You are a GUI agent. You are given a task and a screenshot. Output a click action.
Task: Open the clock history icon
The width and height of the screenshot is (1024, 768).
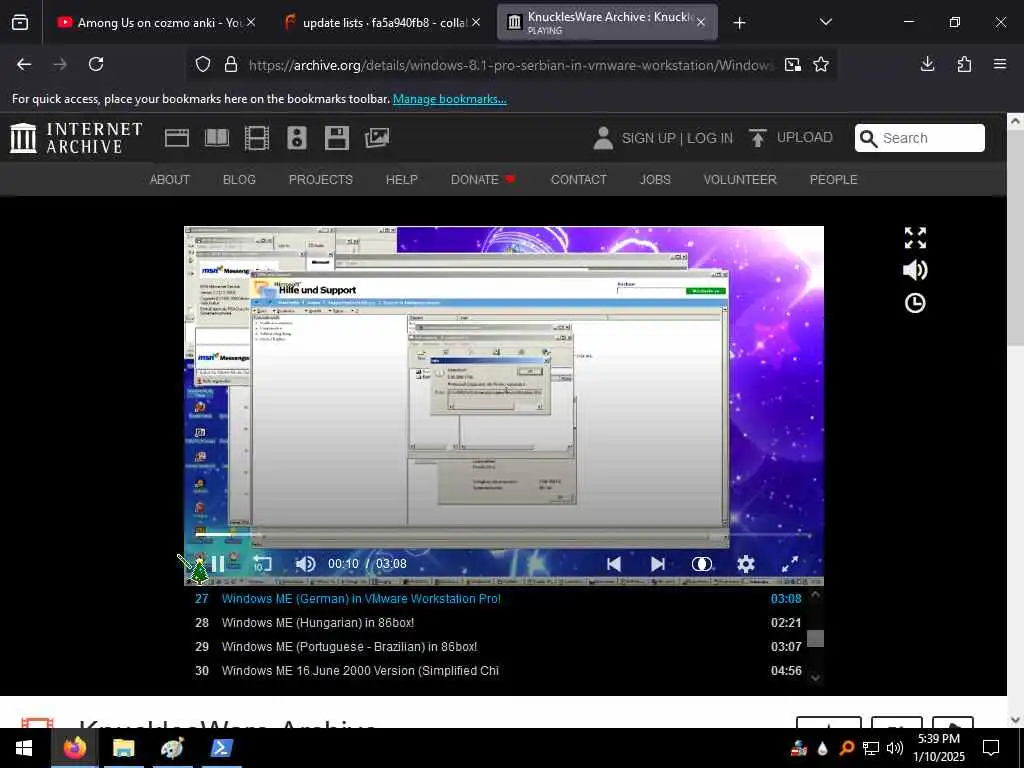(915, 303)
